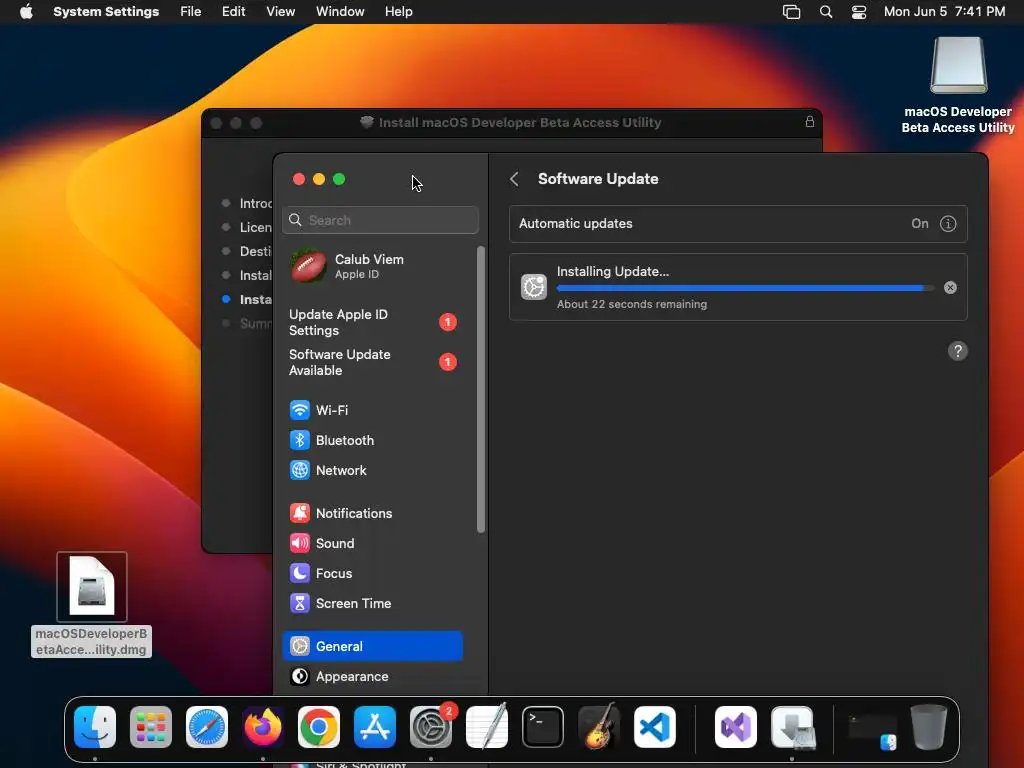Click the date and time clock

pos(944,12)
